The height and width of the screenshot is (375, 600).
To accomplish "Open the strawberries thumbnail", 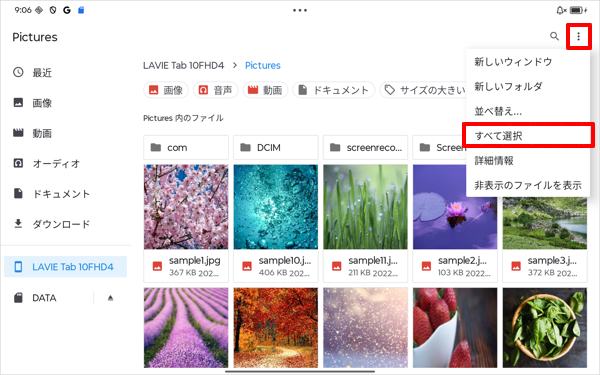I will [455, 328].
